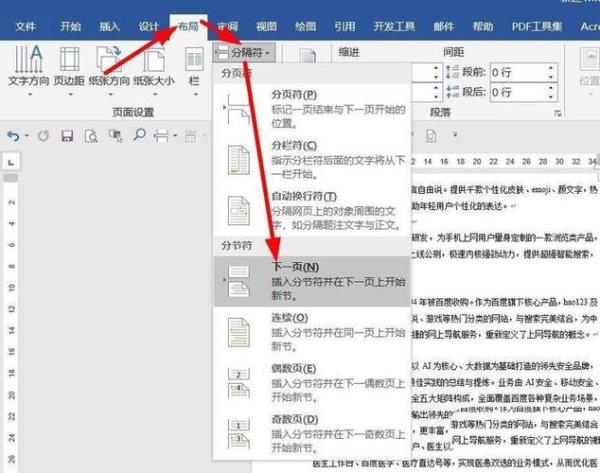The height and width of the screenshot is (473, 600).
Task: Open the 段落 dialog launcher
Action: point(558,113)
